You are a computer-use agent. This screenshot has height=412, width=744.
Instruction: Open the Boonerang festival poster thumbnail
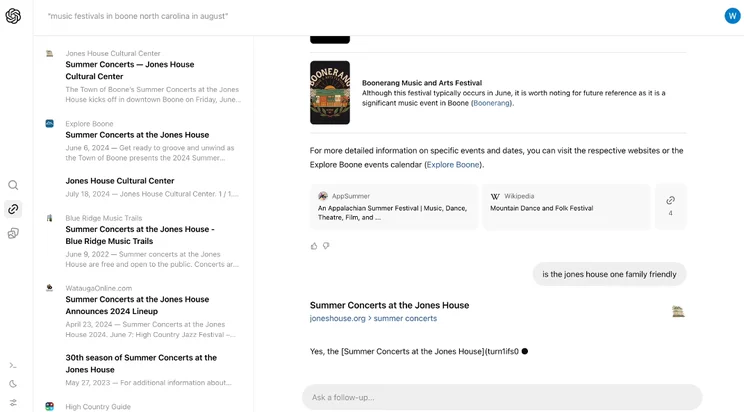click(330, 93)
